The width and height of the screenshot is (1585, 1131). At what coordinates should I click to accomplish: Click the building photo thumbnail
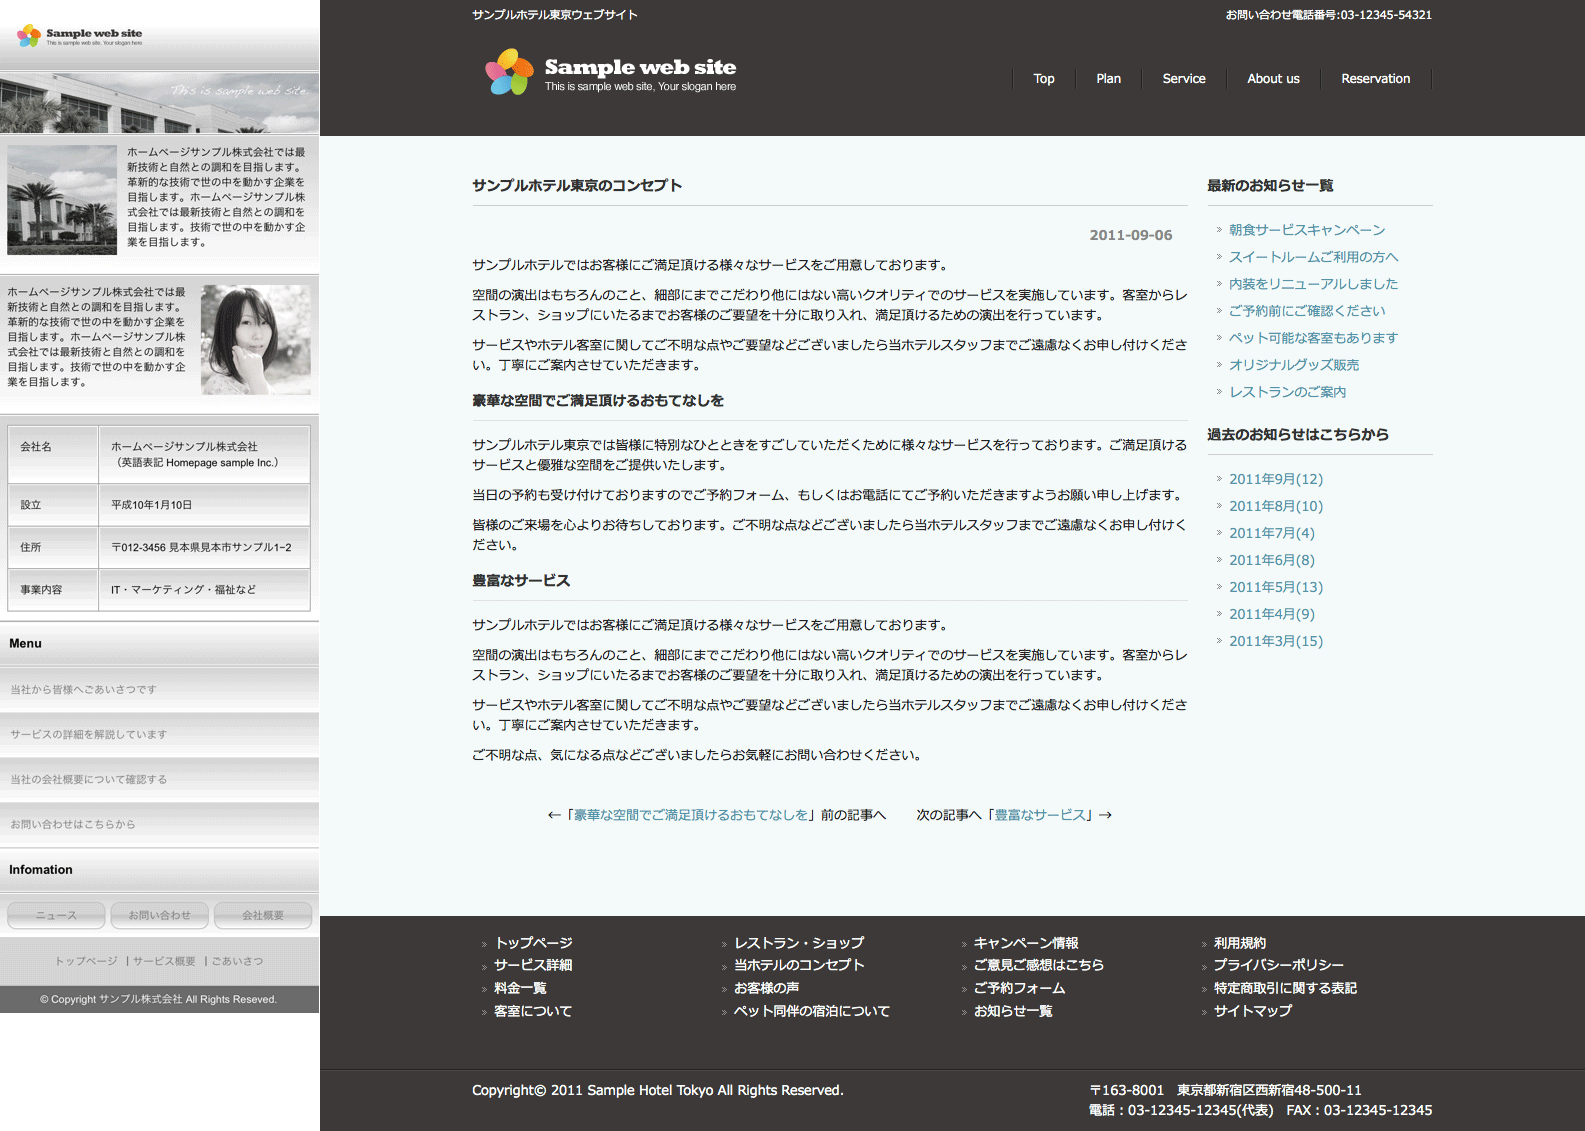point(62,200)
